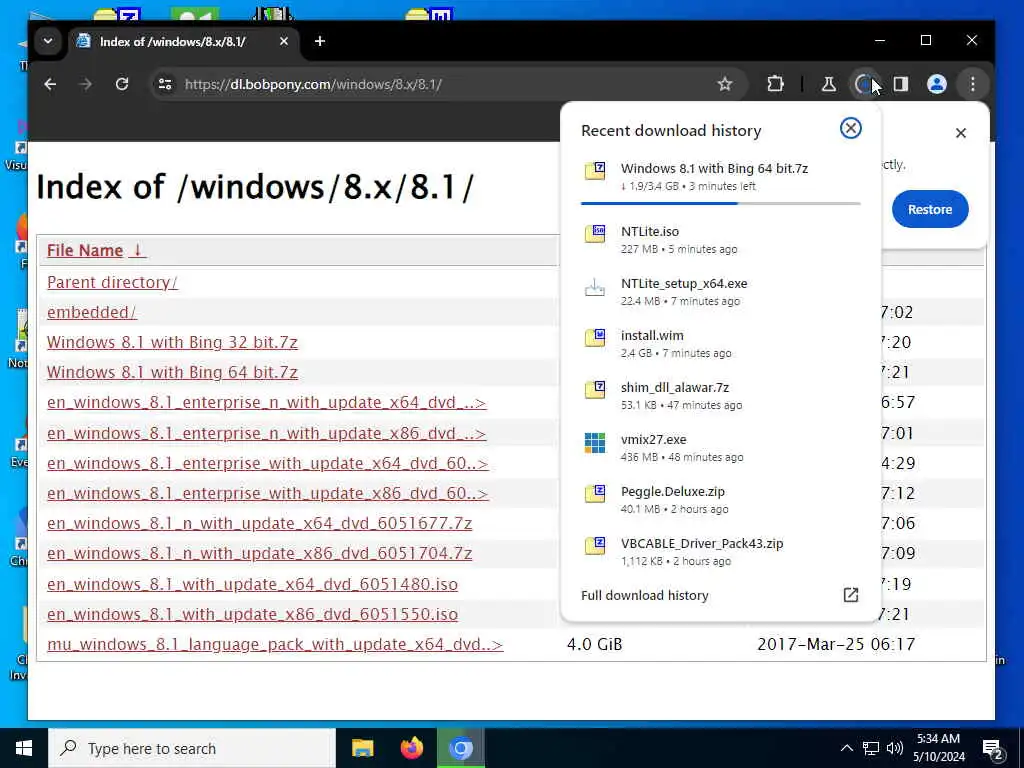The image size is (1024, 768).
Task: Open the embedded/ folder link
Action: [x=91, y=312]
